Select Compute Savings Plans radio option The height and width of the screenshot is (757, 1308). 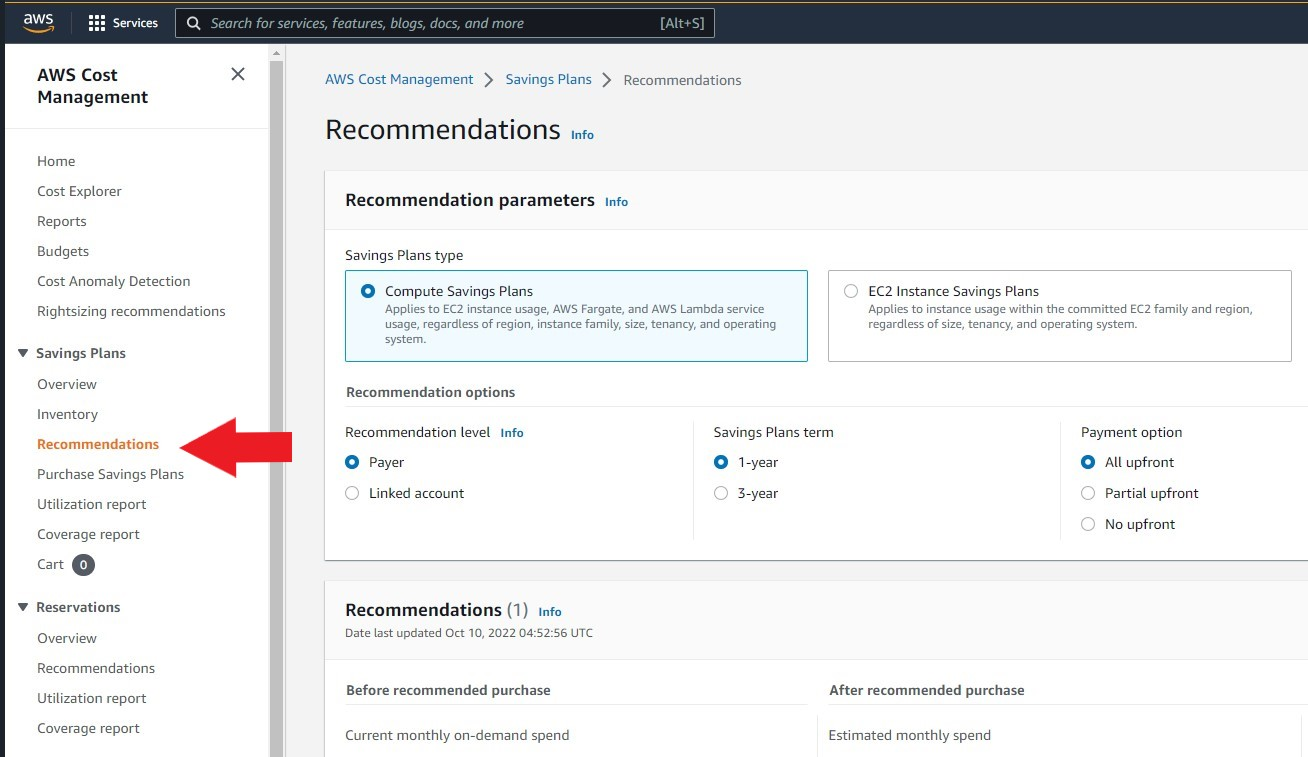pyautogui.click(x=368, y=291)
